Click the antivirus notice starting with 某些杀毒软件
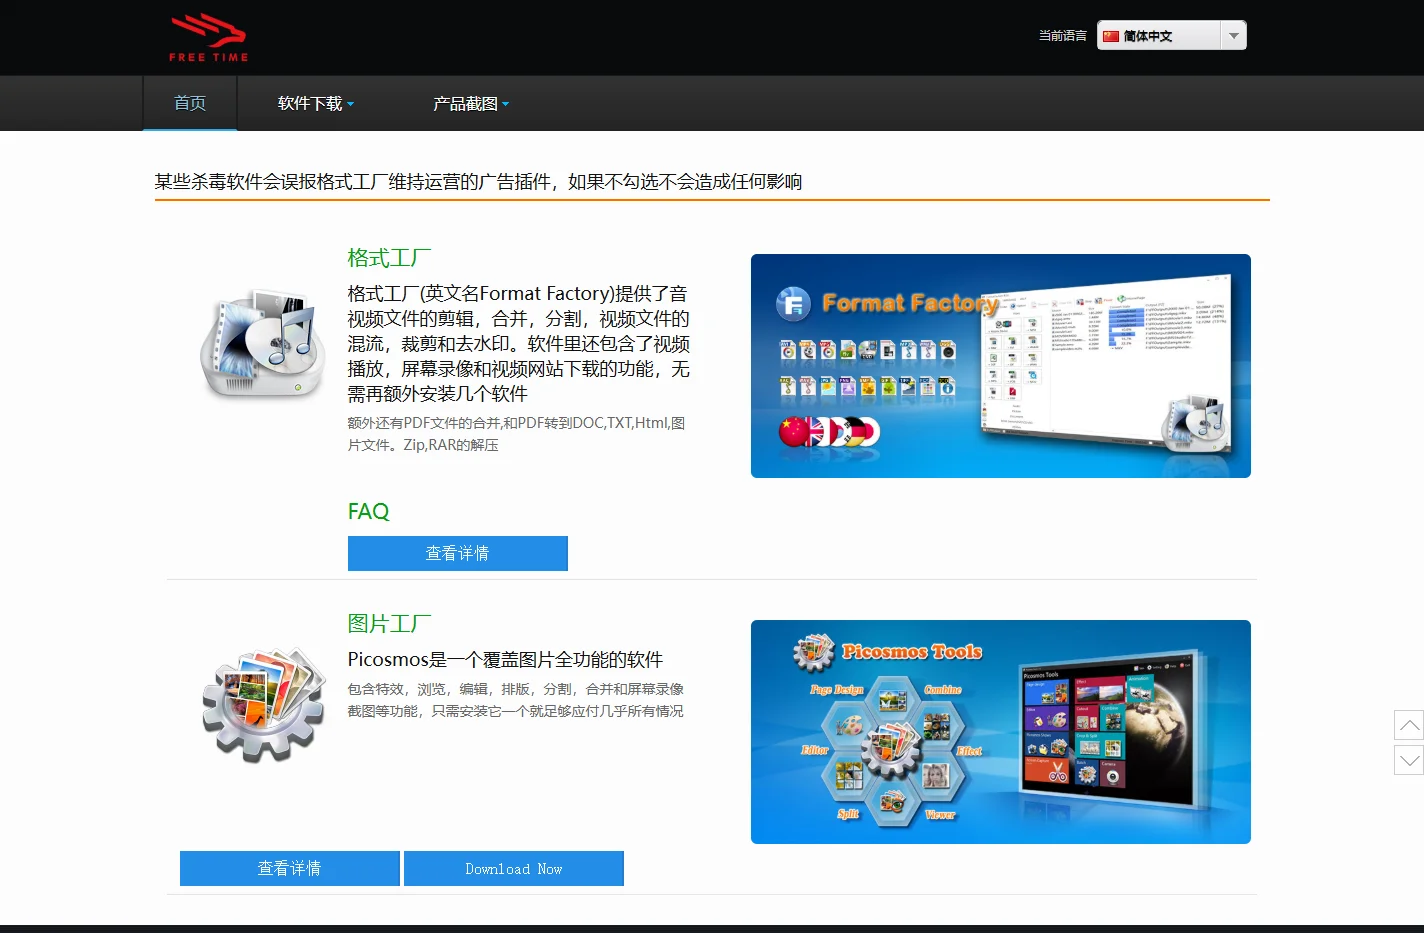 pos(478,182)
